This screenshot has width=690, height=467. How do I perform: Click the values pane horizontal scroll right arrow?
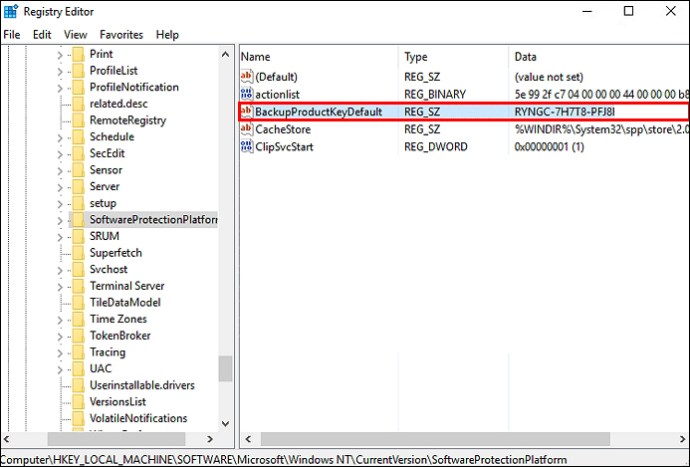tap(682, 439)
